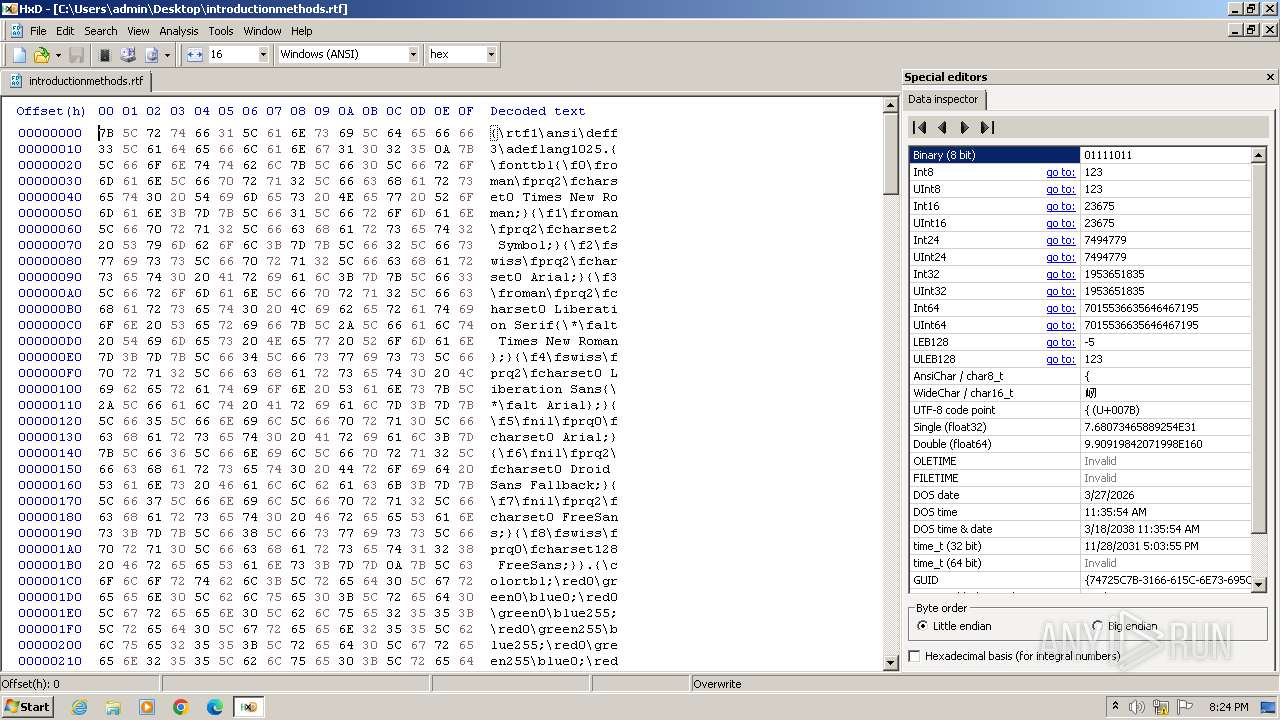Click offset row 00000100

tap(49, 389)
